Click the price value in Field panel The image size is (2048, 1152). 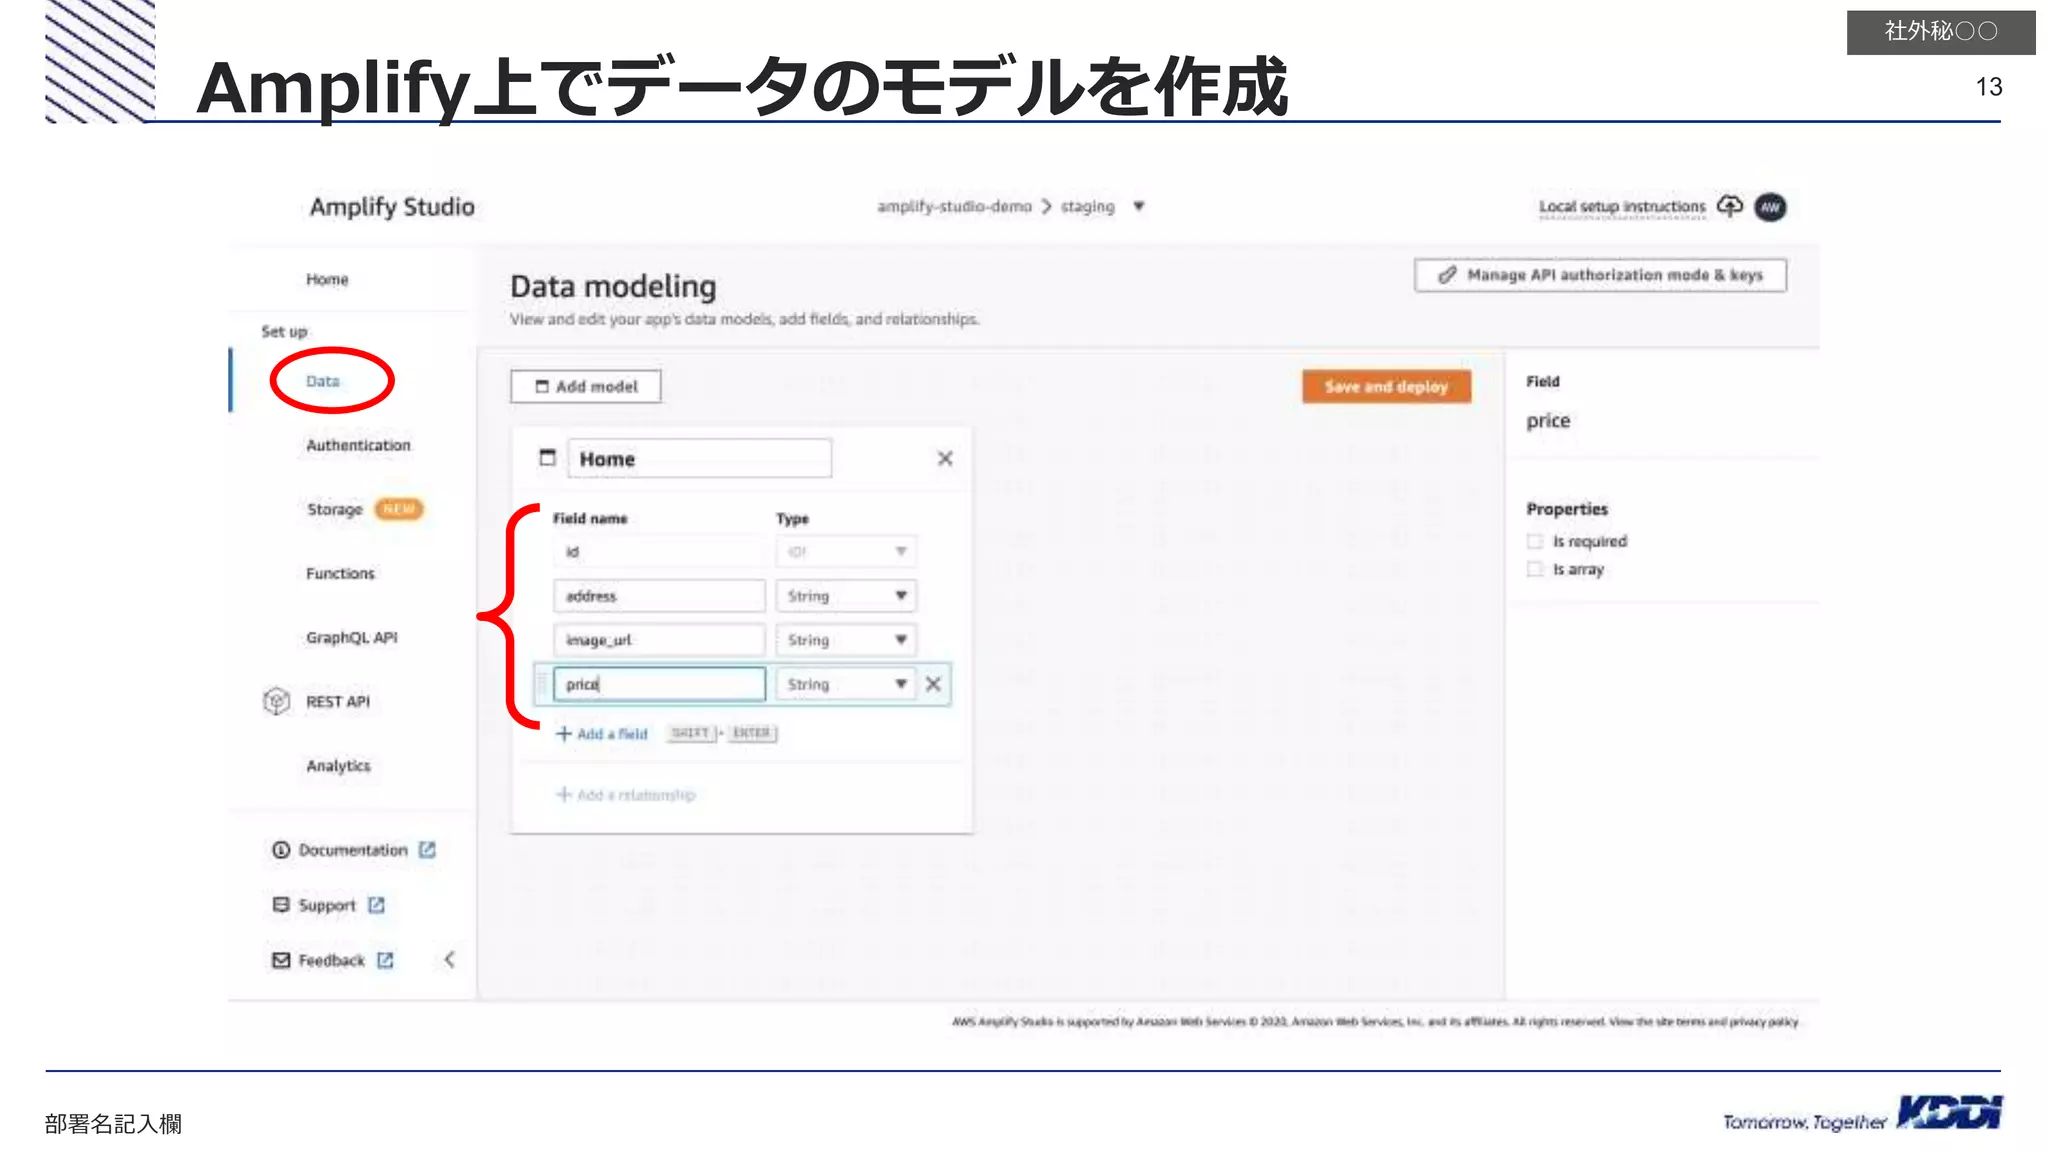pos(1548,421)
